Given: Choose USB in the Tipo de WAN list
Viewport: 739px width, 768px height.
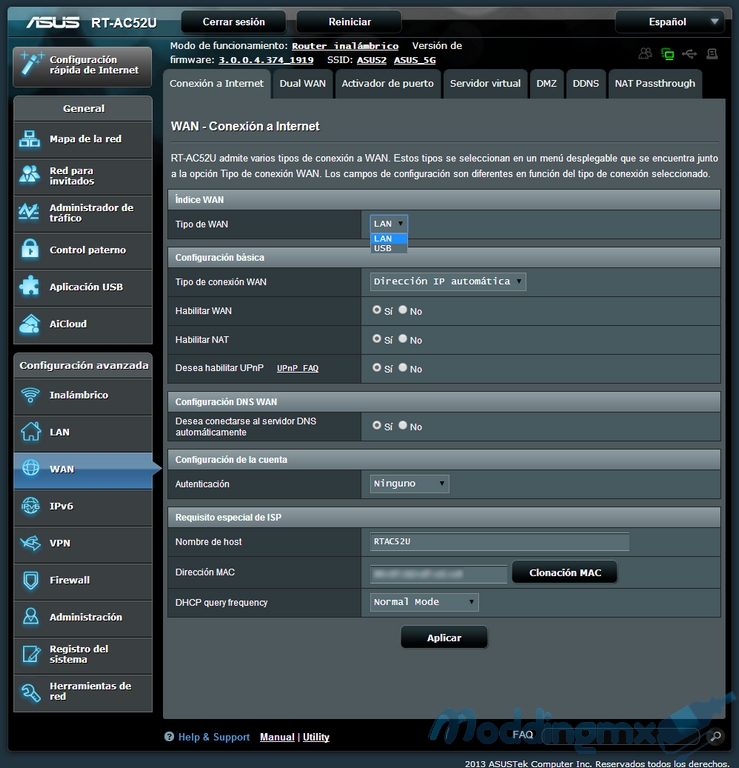Looking at the screenshot, I should (x=389, y=248).
